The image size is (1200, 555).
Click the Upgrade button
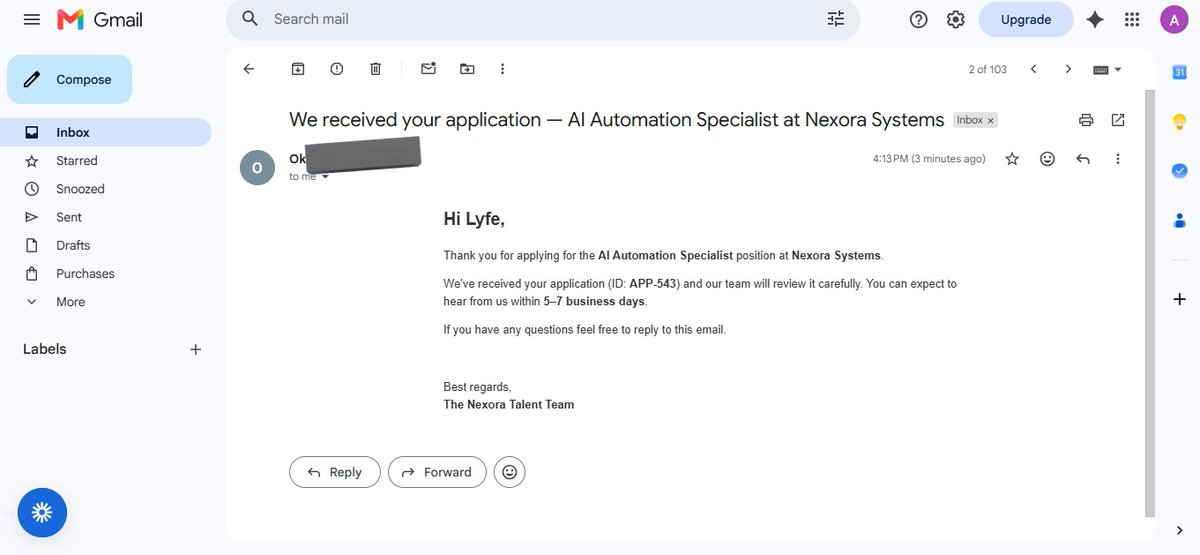[x=1026, y=19]
